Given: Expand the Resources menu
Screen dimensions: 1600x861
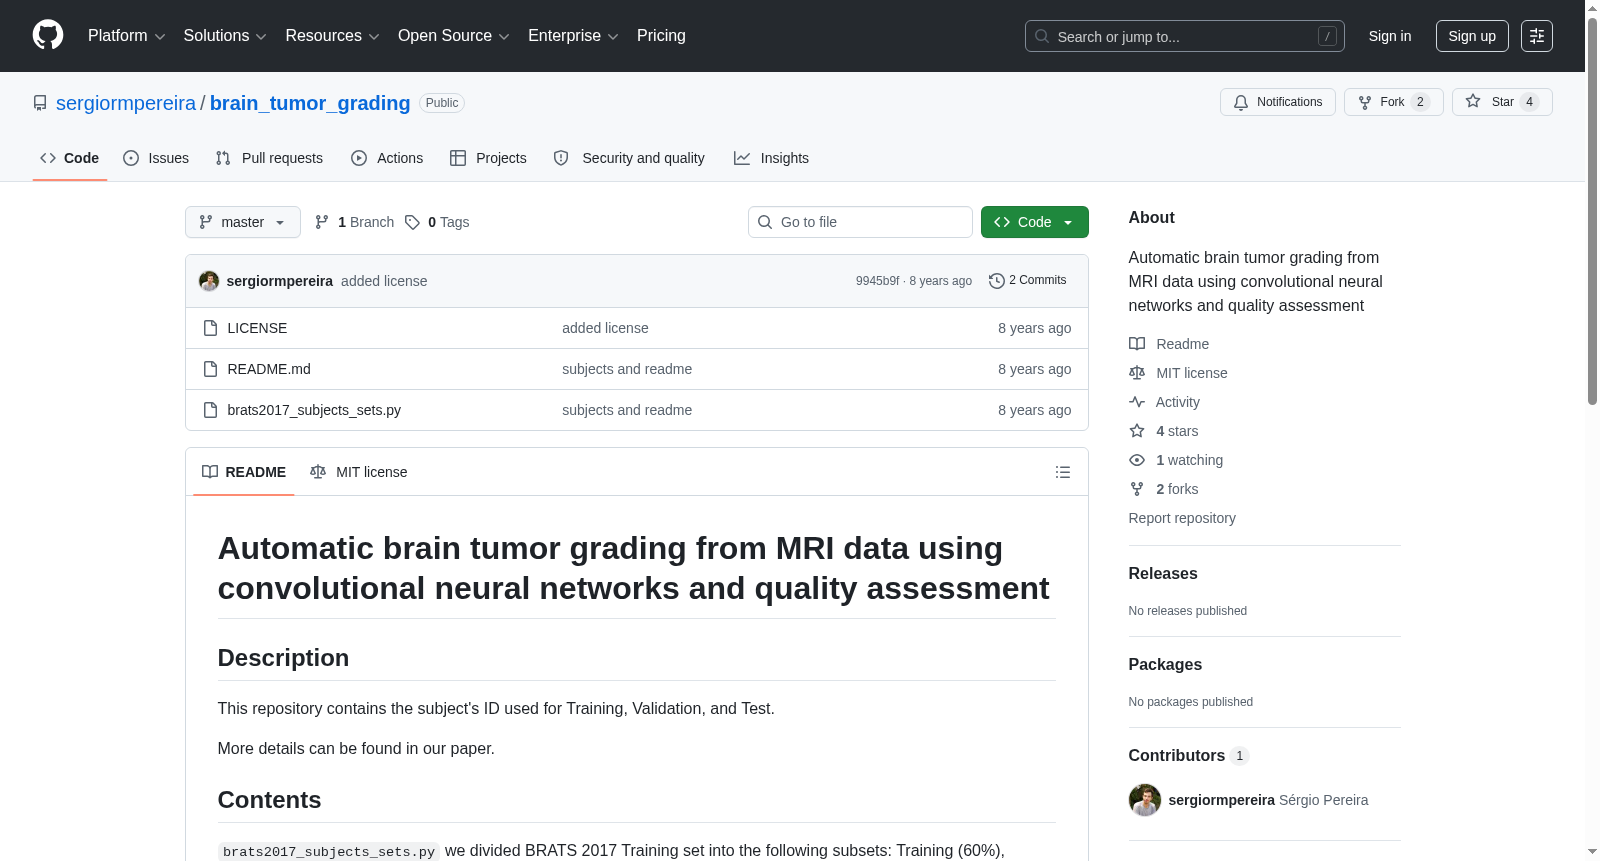Looking at the screenshot, I should pyautogui.click(x=332, y=36).
